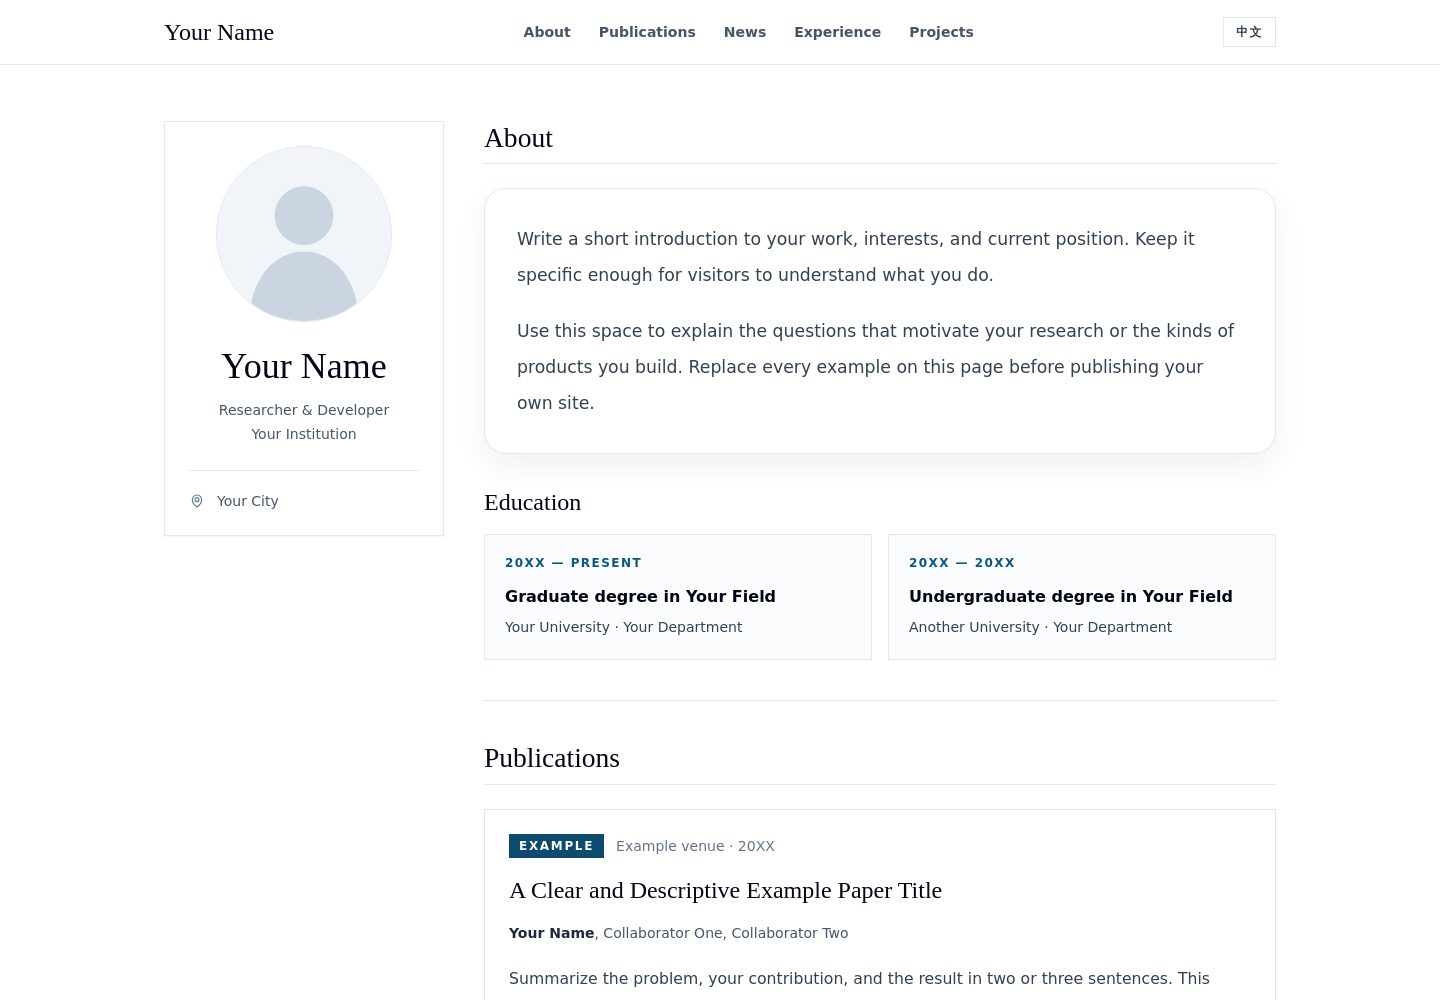Viewport: 1440px width, 1000px height.
Task: Click the Your Institution text in the profile card
Action: (304, 434)
